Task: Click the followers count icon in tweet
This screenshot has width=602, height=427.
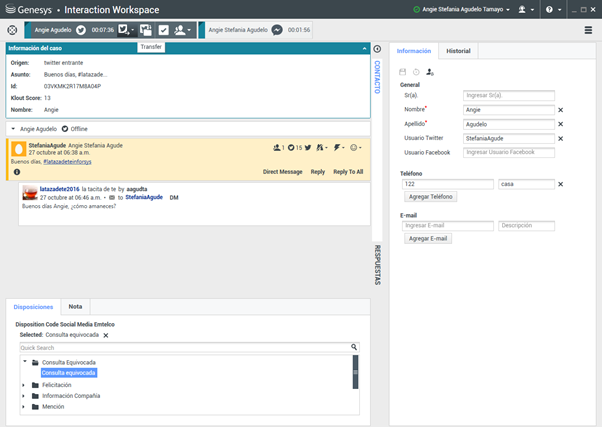Action: pos(278,147)
